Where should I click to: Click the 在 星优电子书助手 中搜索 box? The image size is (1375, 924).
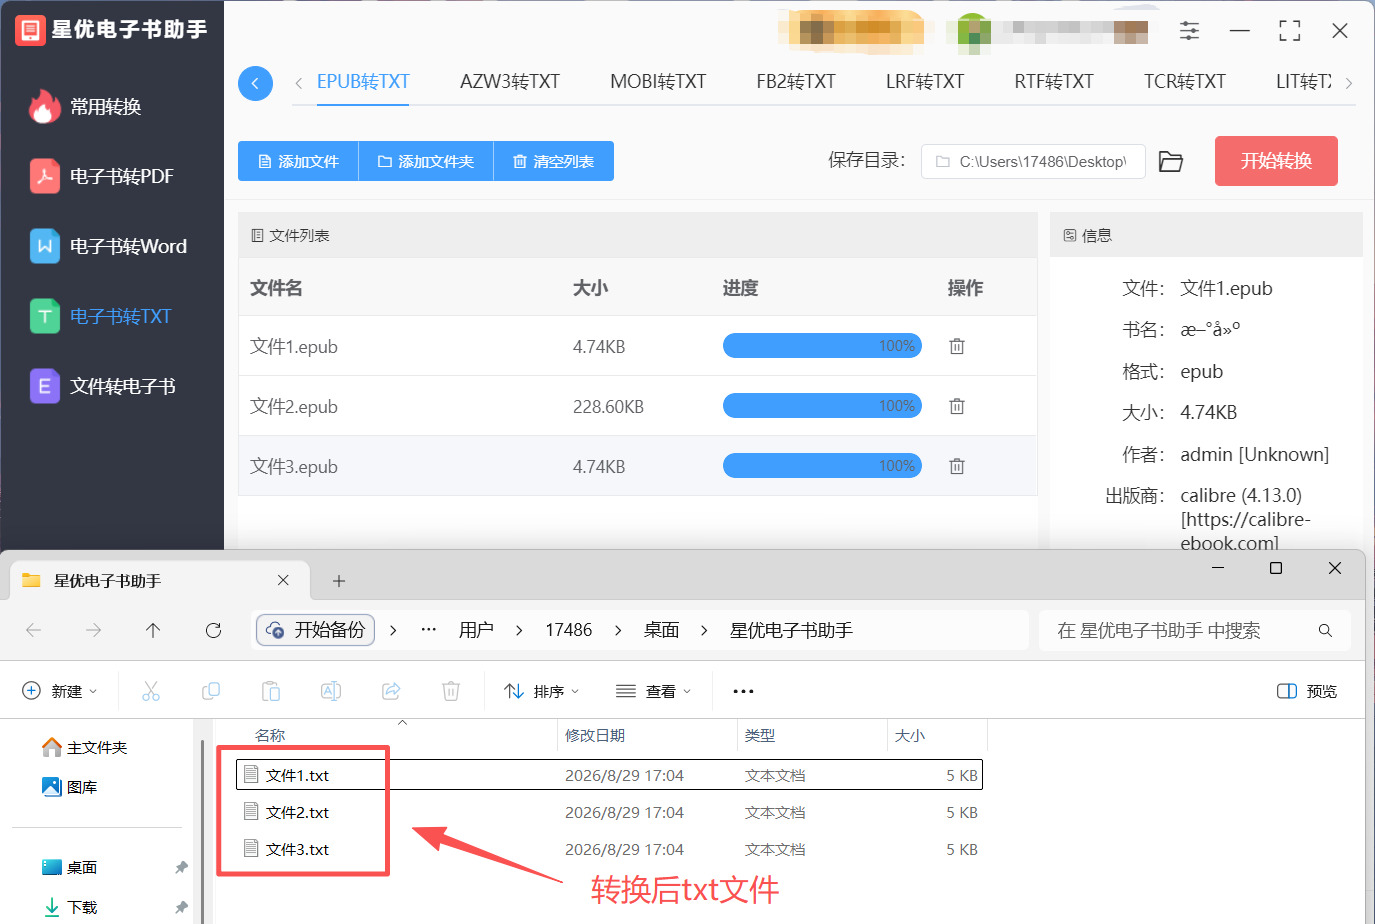pos(1195,630)
